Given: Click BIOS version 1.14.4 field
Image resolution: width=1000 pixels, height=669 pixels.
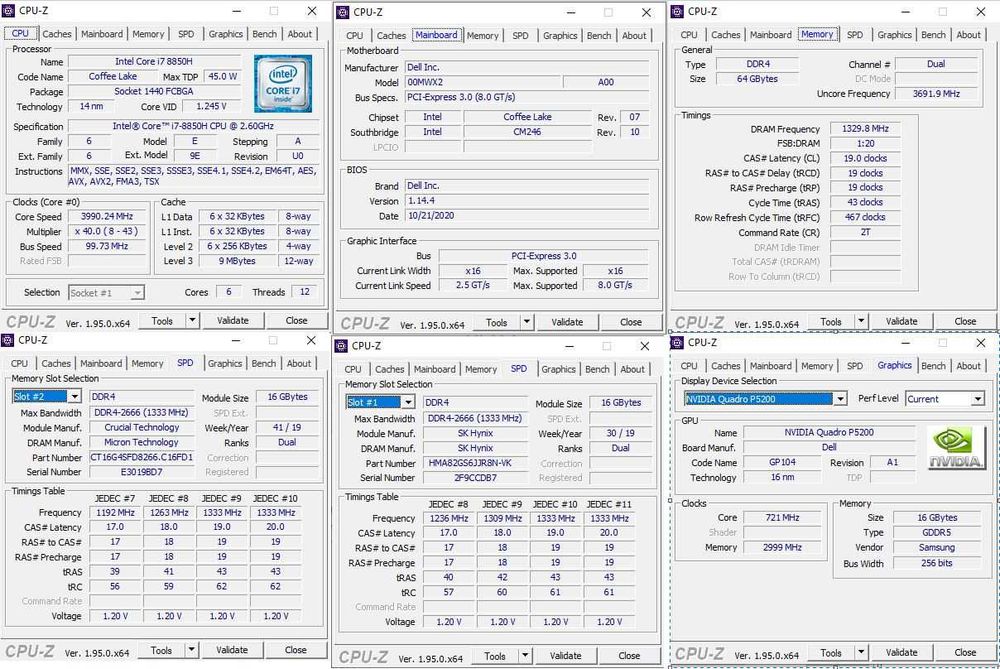Looking at the screenshot, I should tap(527, 201).
